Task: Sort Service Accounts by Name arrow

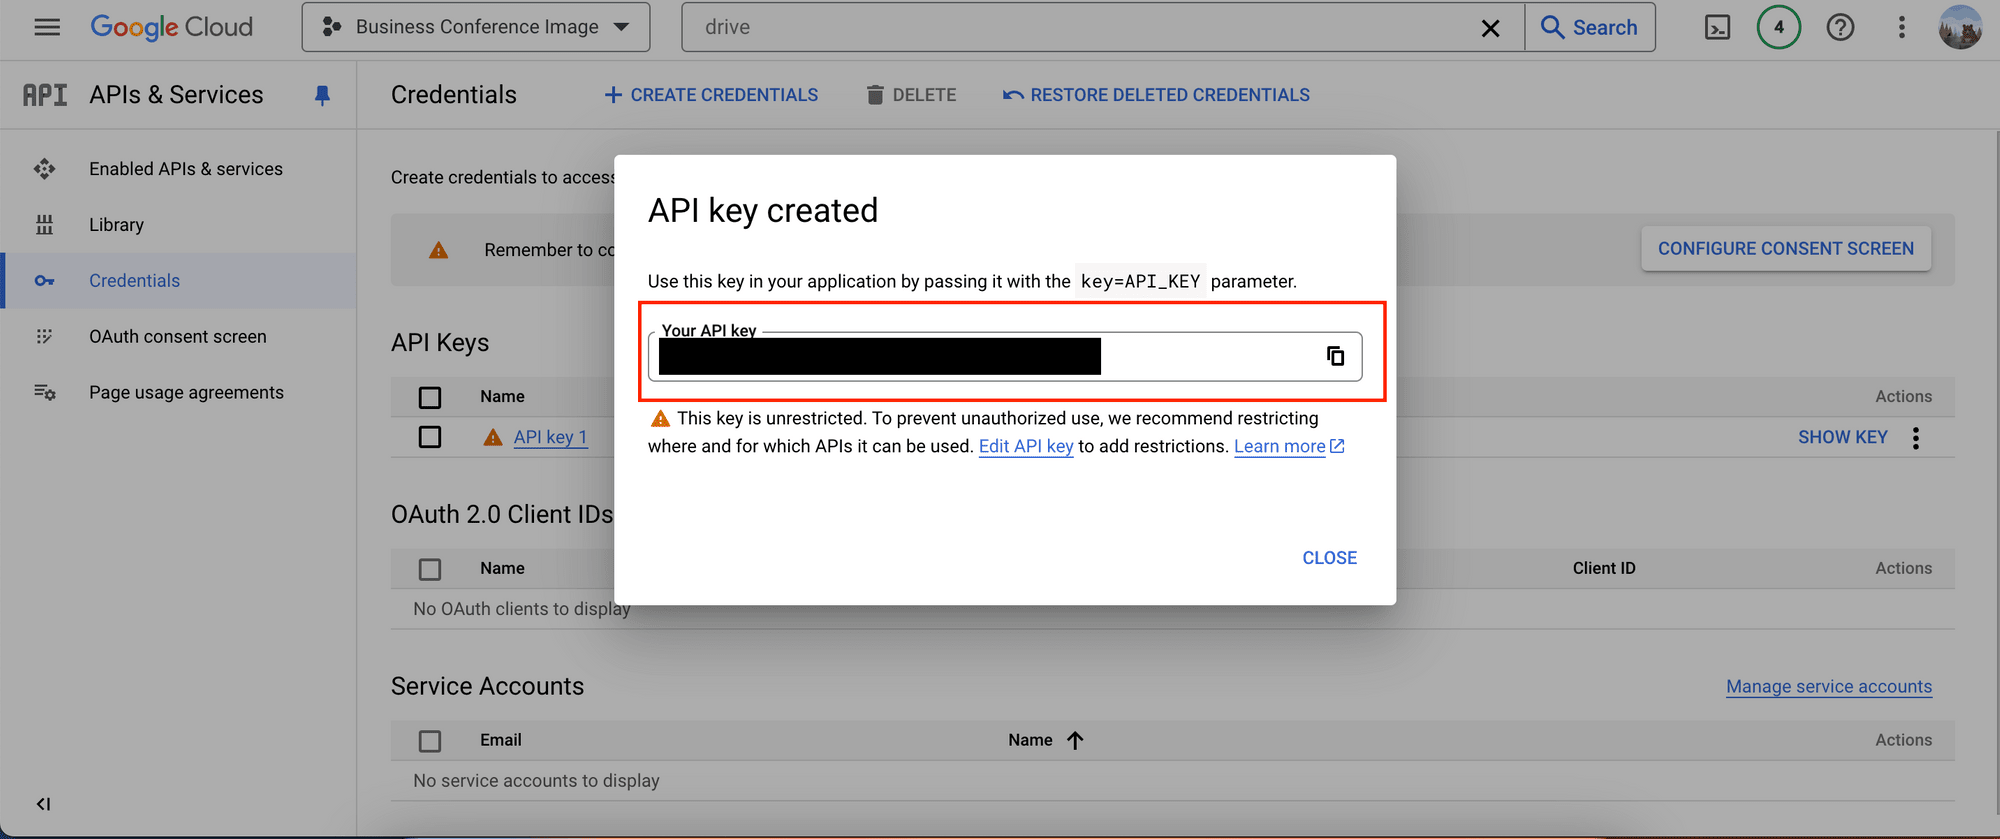Action: coord(1075,740)
